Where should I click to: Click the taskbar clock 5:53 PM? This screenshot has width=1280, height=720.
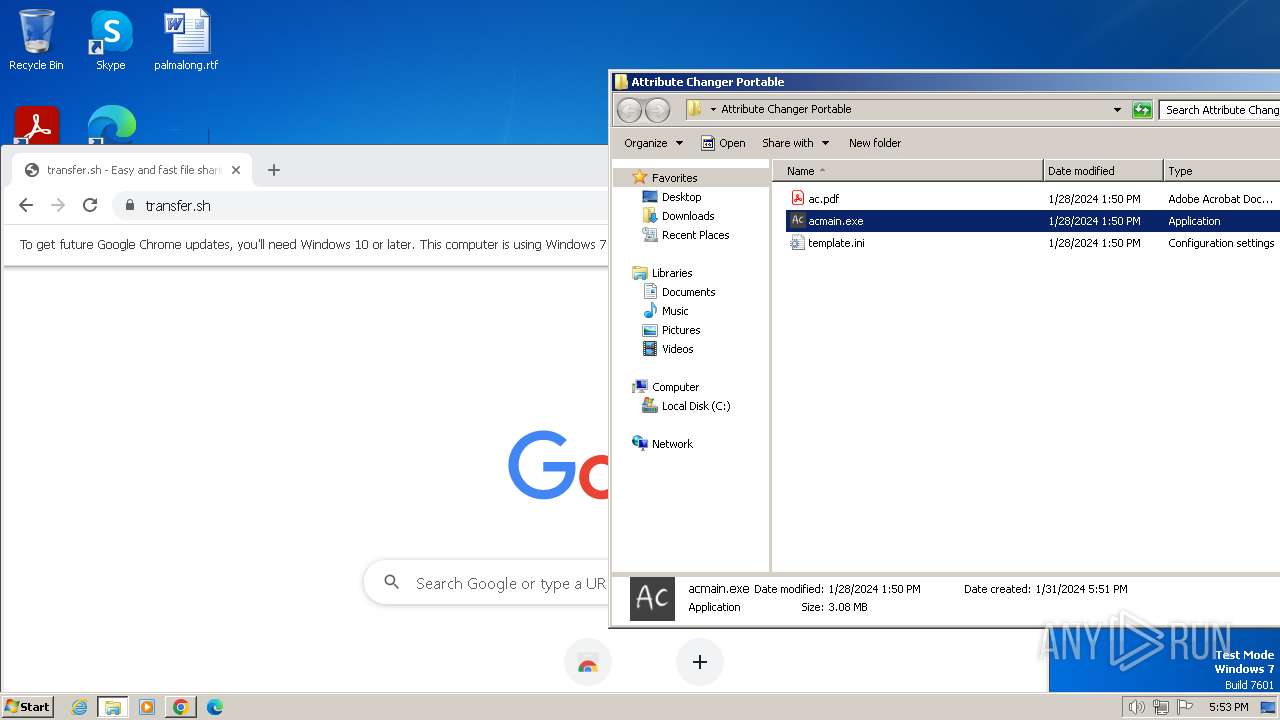[1228, 707]
